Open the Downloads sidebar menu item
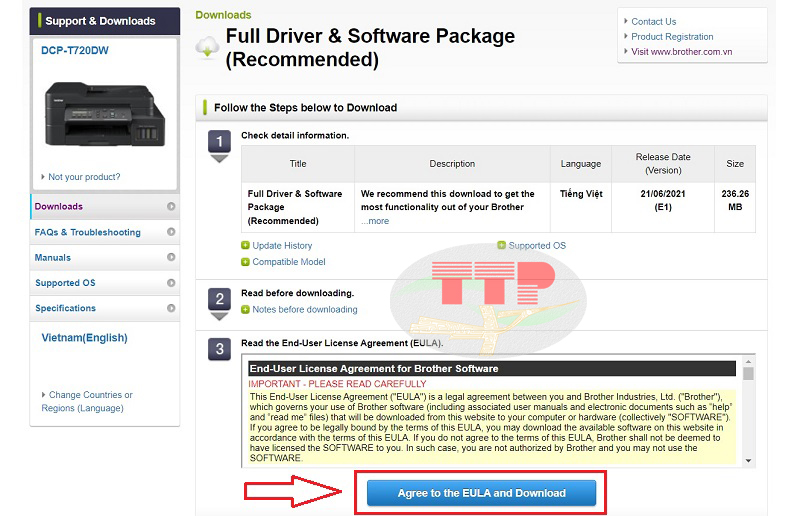Viewport: 800px width, 516px height. pos(105,206)
